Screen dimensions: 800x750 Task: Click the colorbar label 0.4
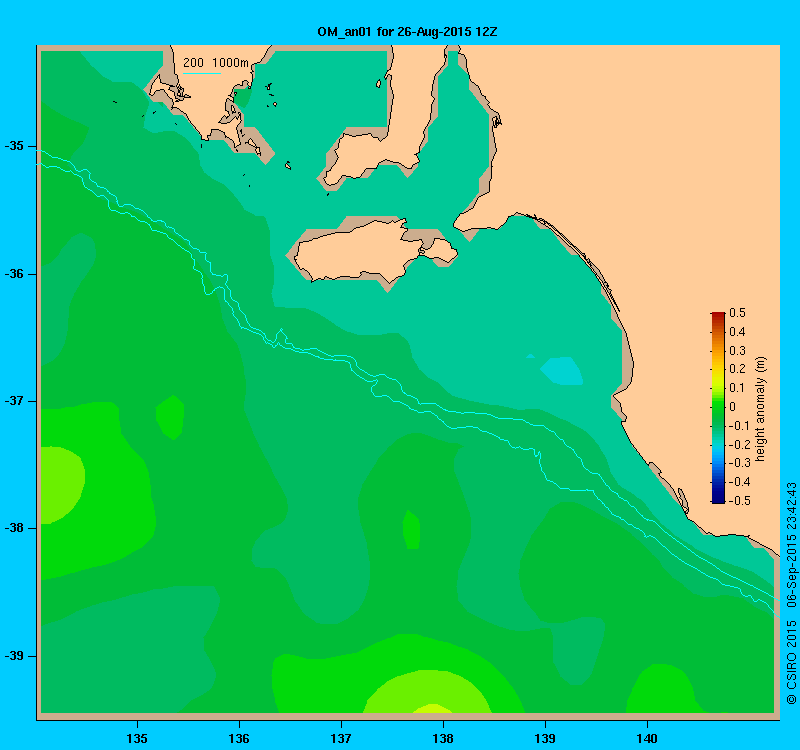point(737,332)
